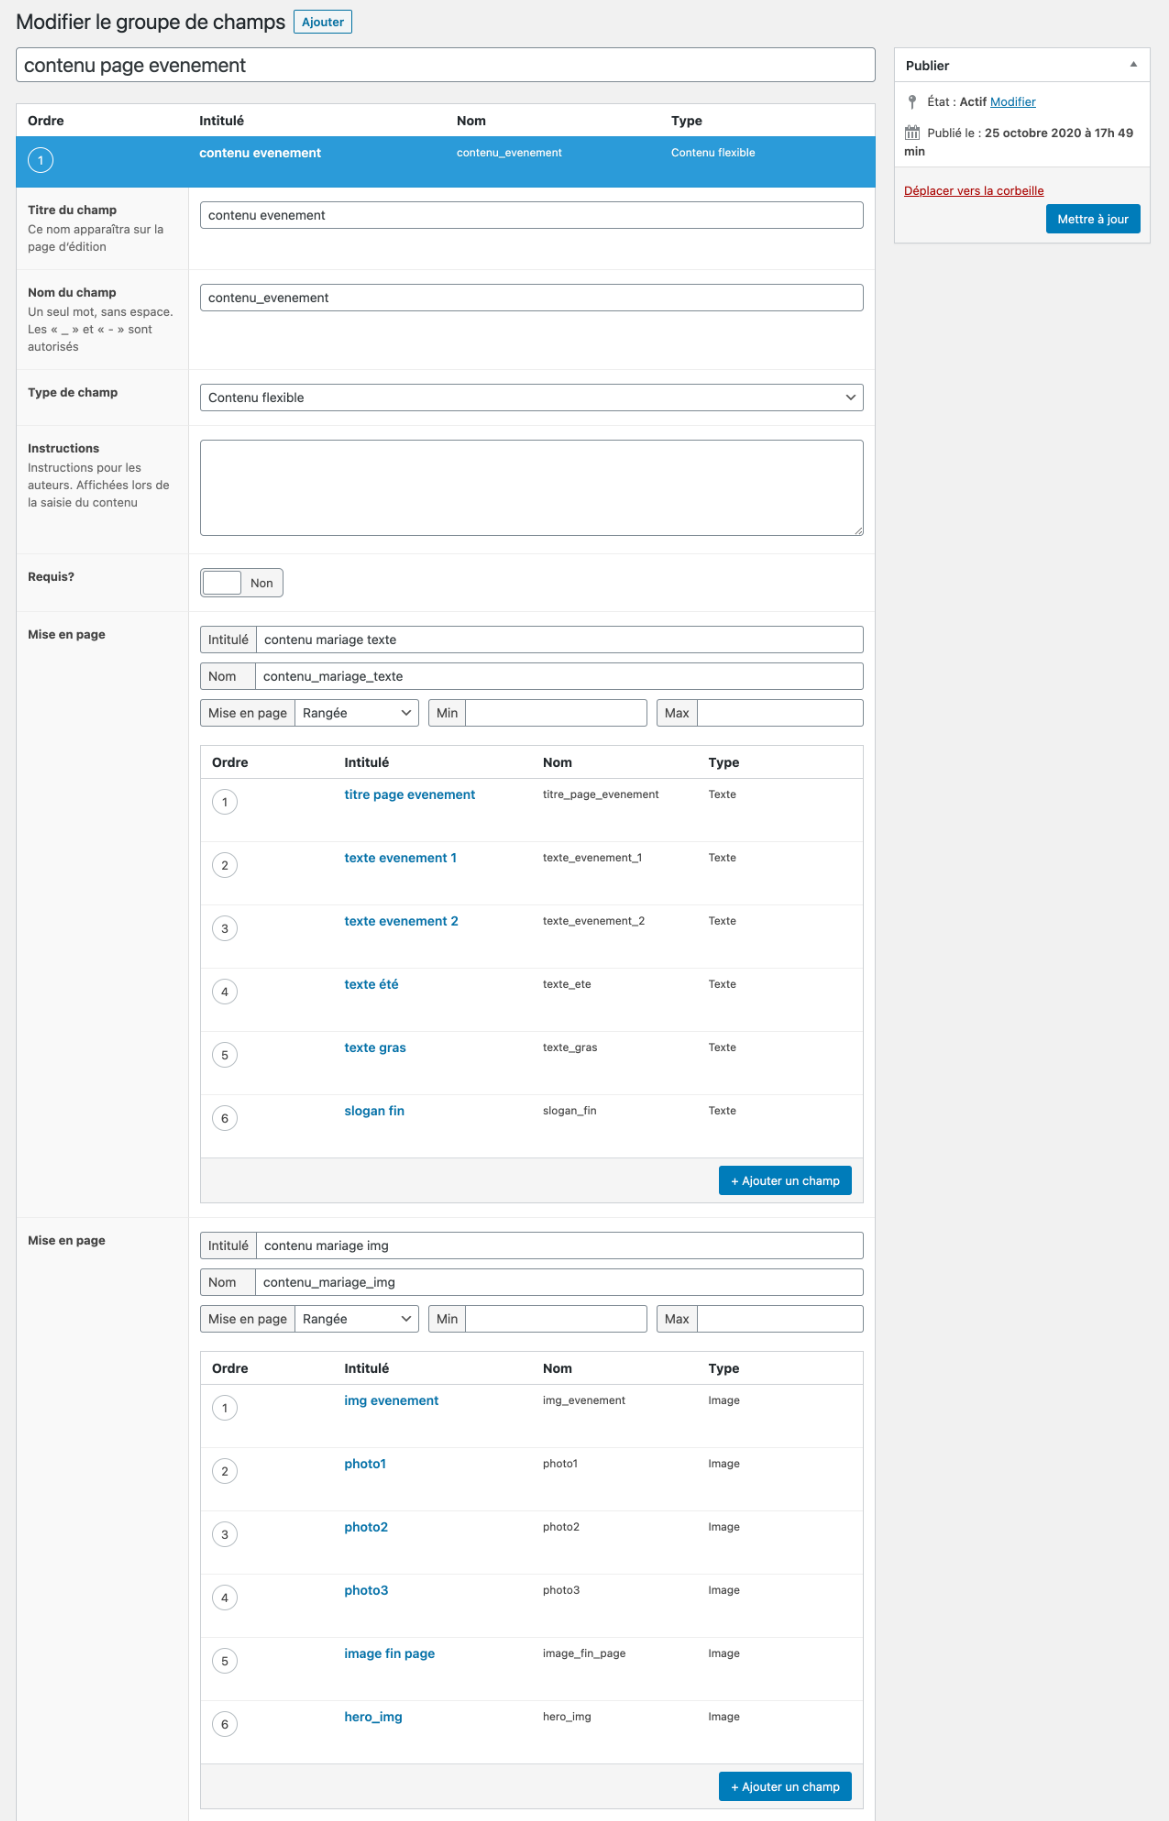Click Ajouter un champ under text fields
Image resolution: width=1169 pixels, height=1821 pixels.
tap(785, 1181)
